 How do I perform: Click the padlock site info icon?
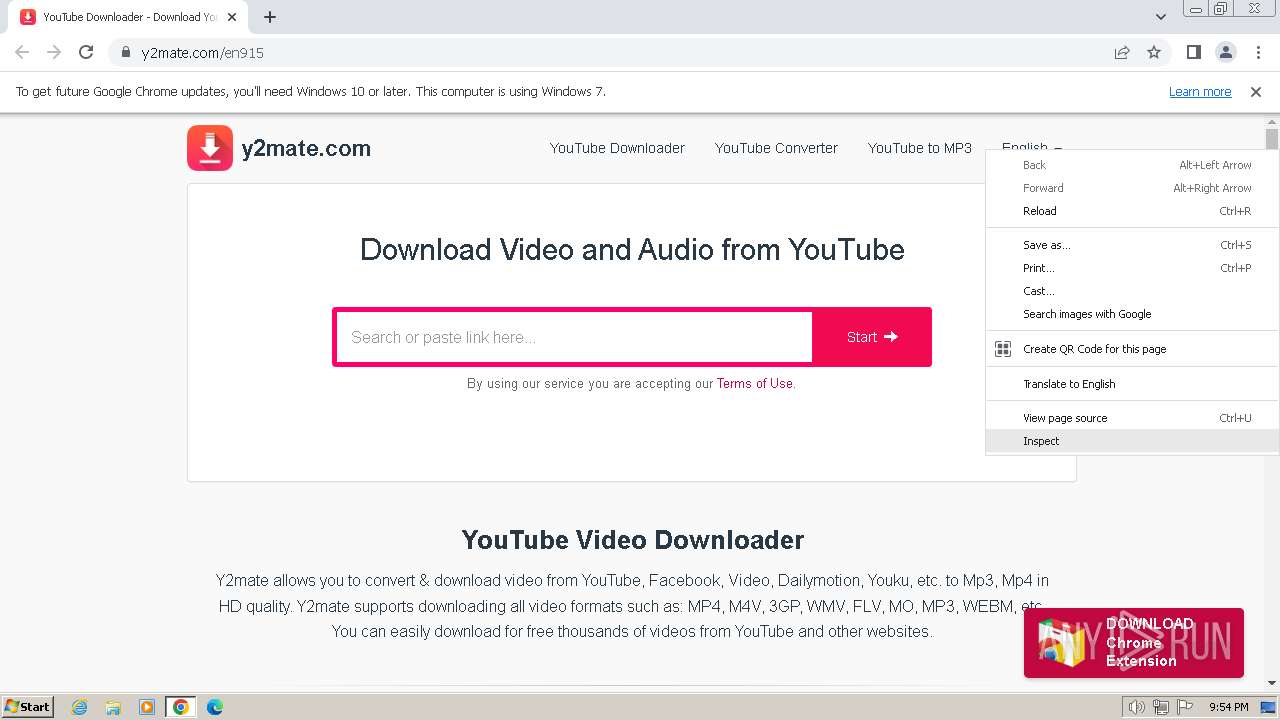point(125,53)
